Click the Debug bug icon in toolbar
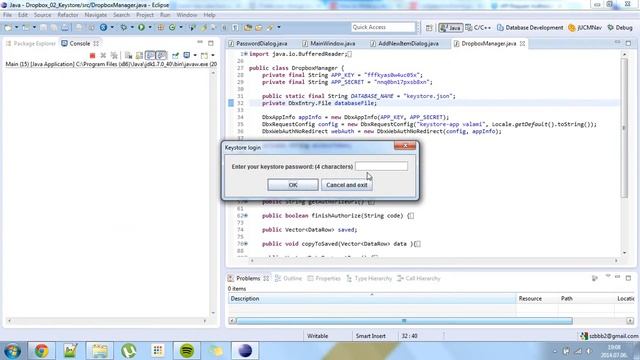 pyautogui.click(x=123, y=27)
